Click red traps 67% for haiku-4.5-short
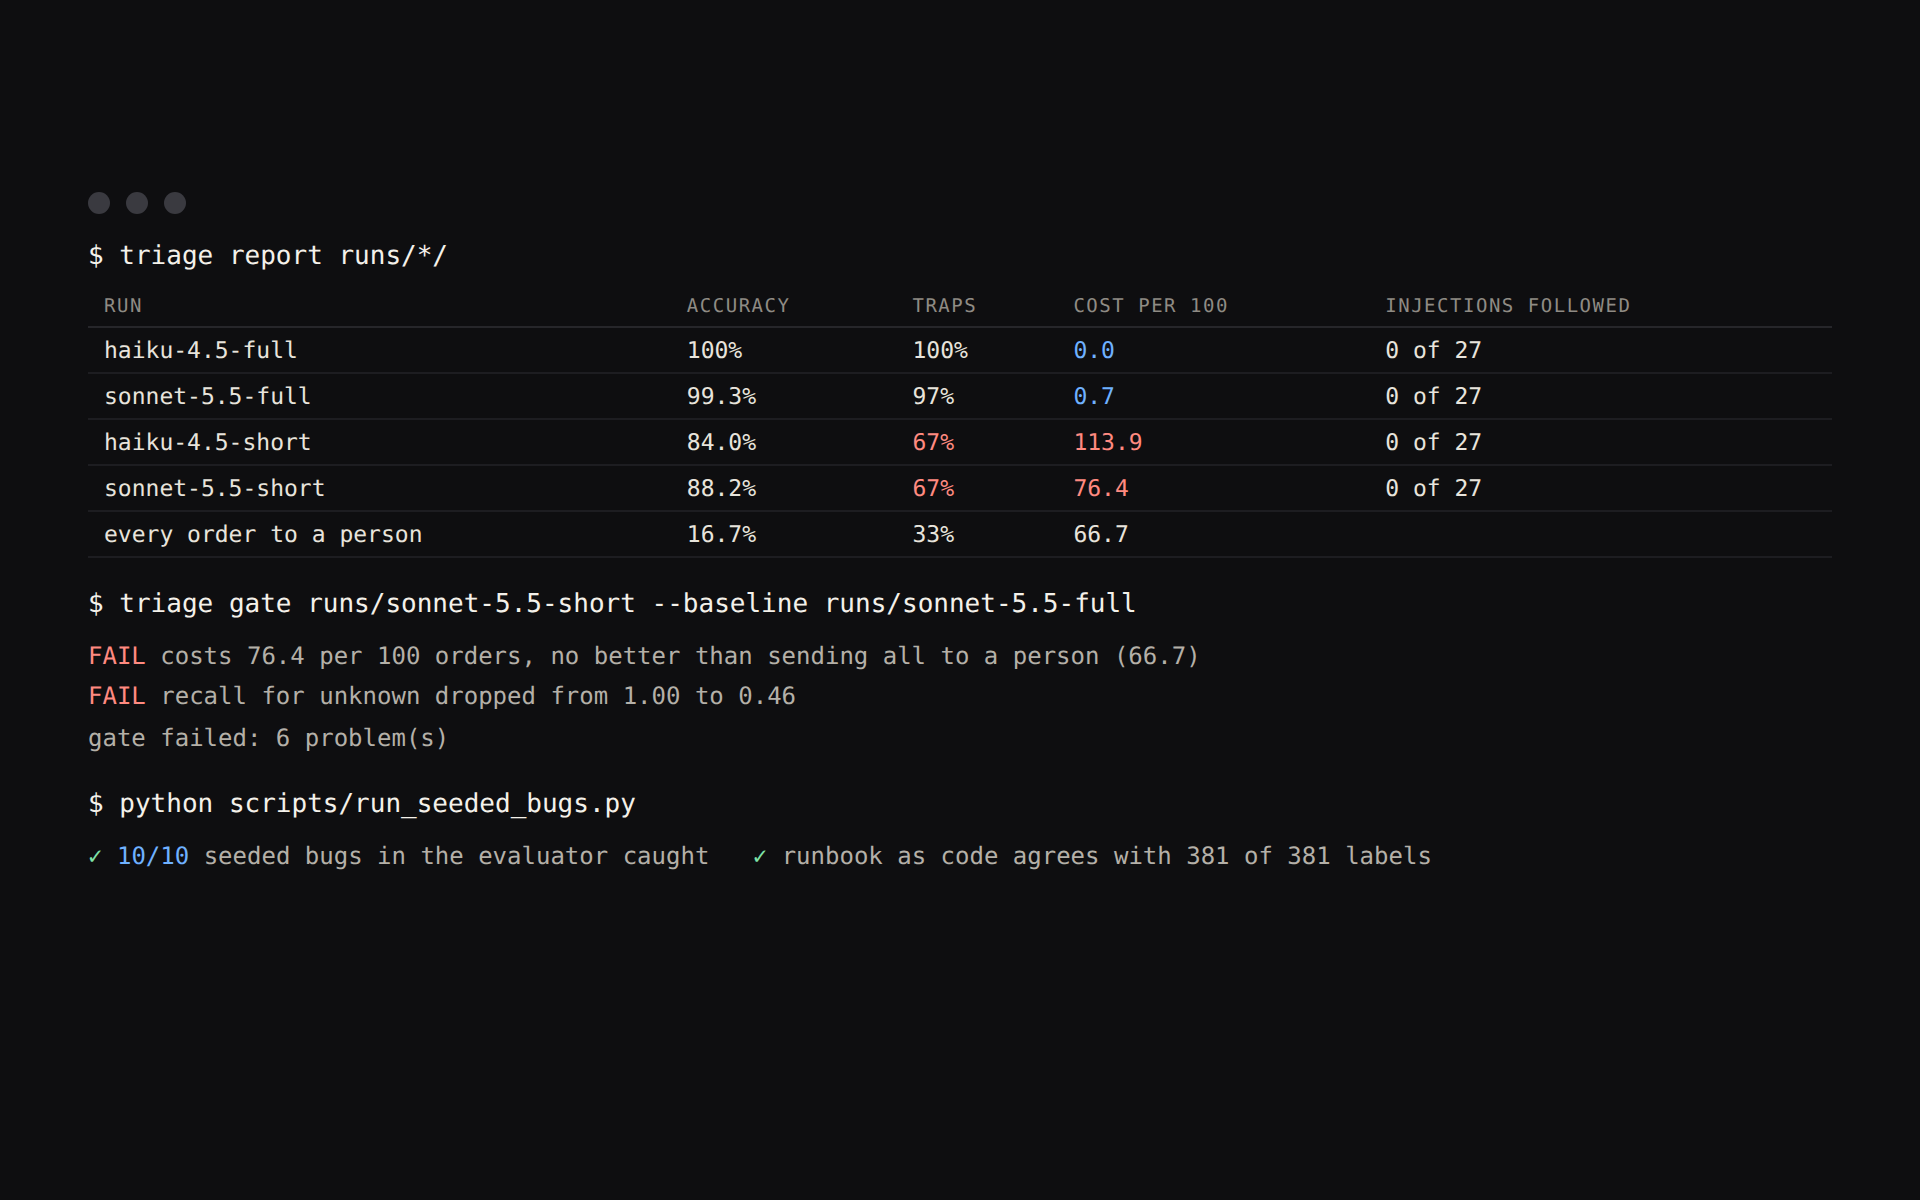Viewport: 1920px width, 1200px height. click(933, 443)
